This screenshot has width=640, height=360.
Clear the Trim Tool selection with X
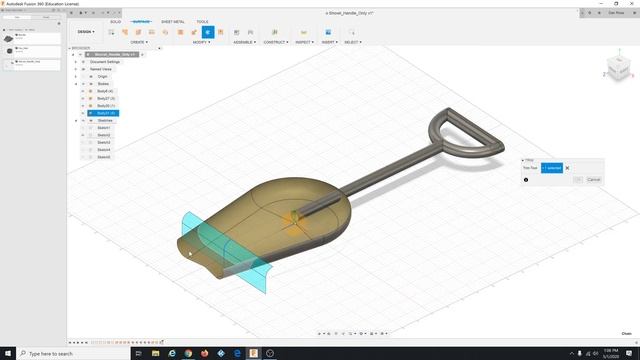tap(567, 168)
